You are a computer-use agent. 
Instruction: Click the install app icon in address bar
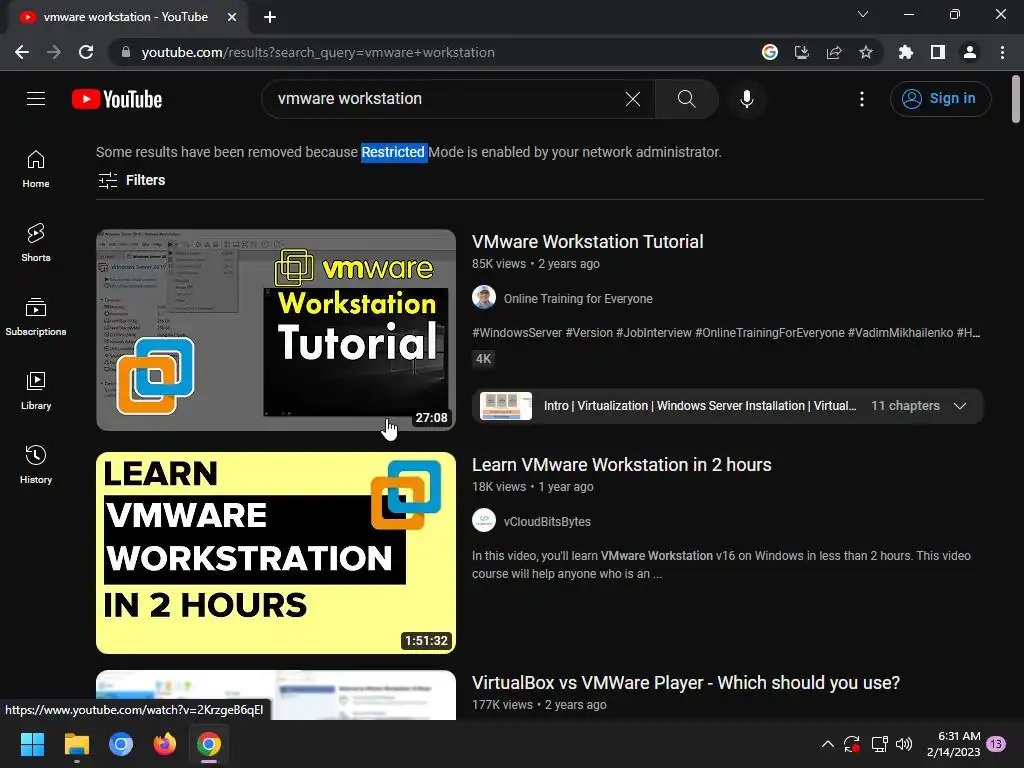(x=802, y=52)
